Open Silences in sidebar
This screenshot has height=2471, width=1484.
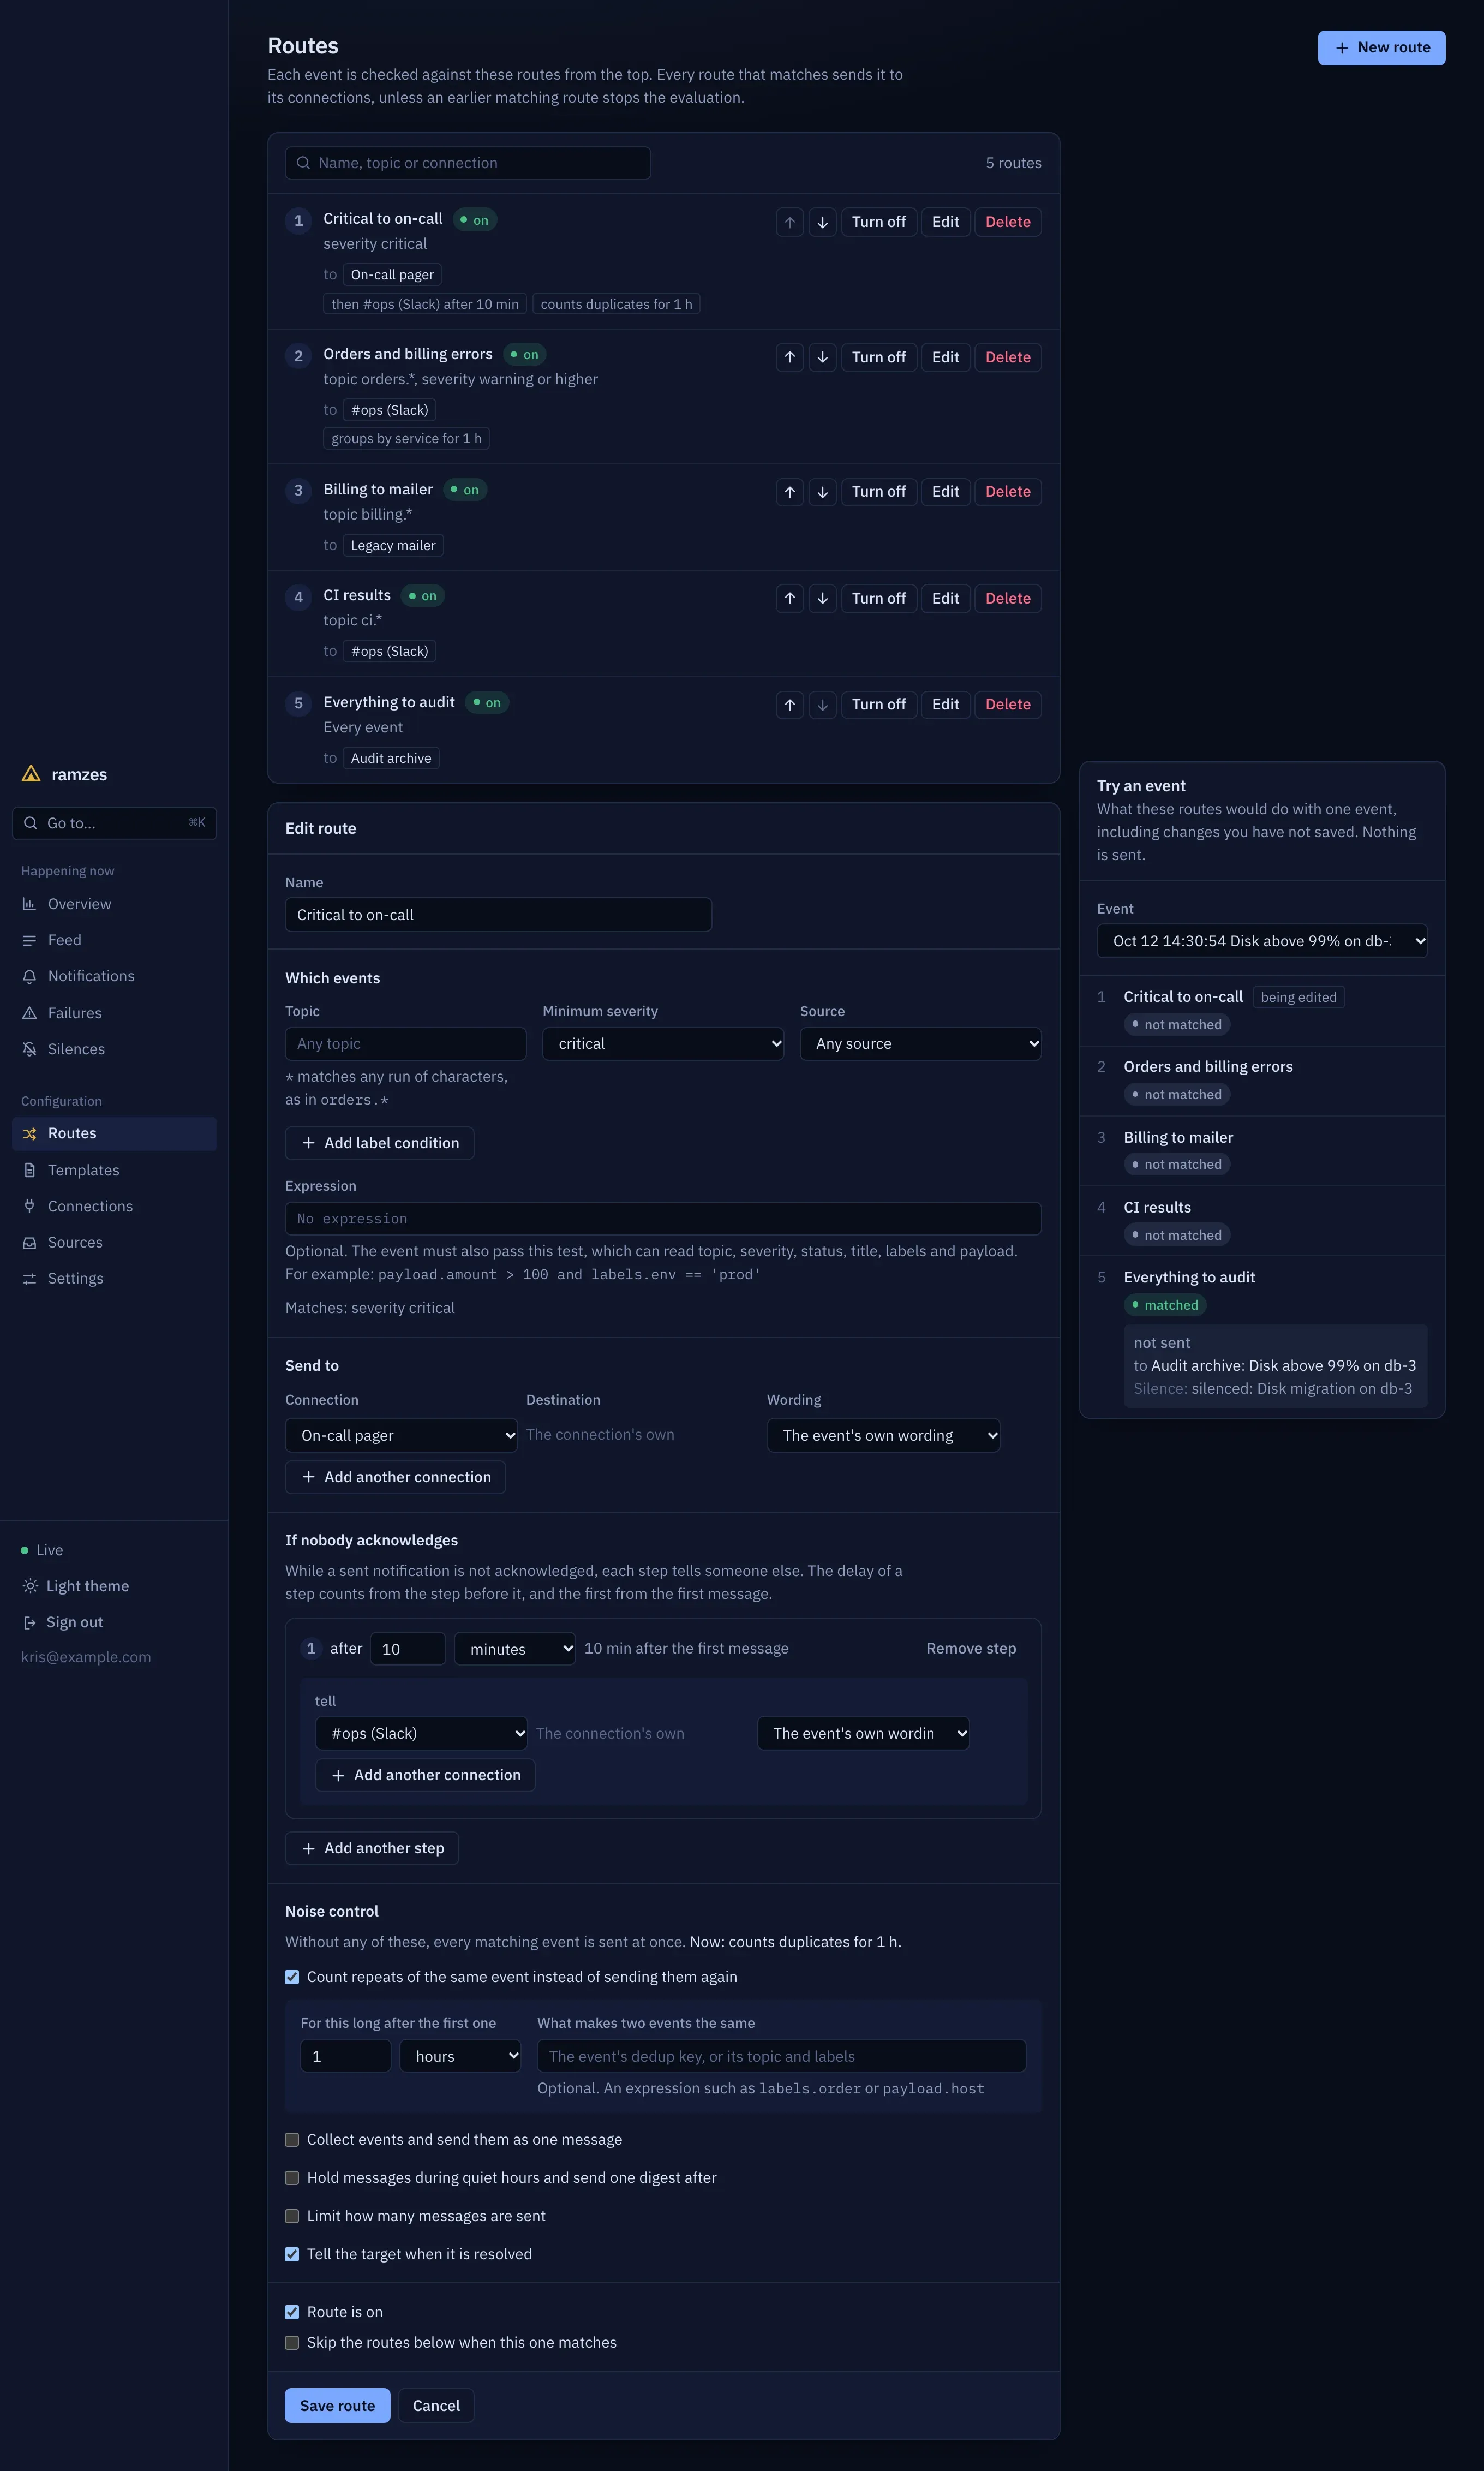(114, 1049)
